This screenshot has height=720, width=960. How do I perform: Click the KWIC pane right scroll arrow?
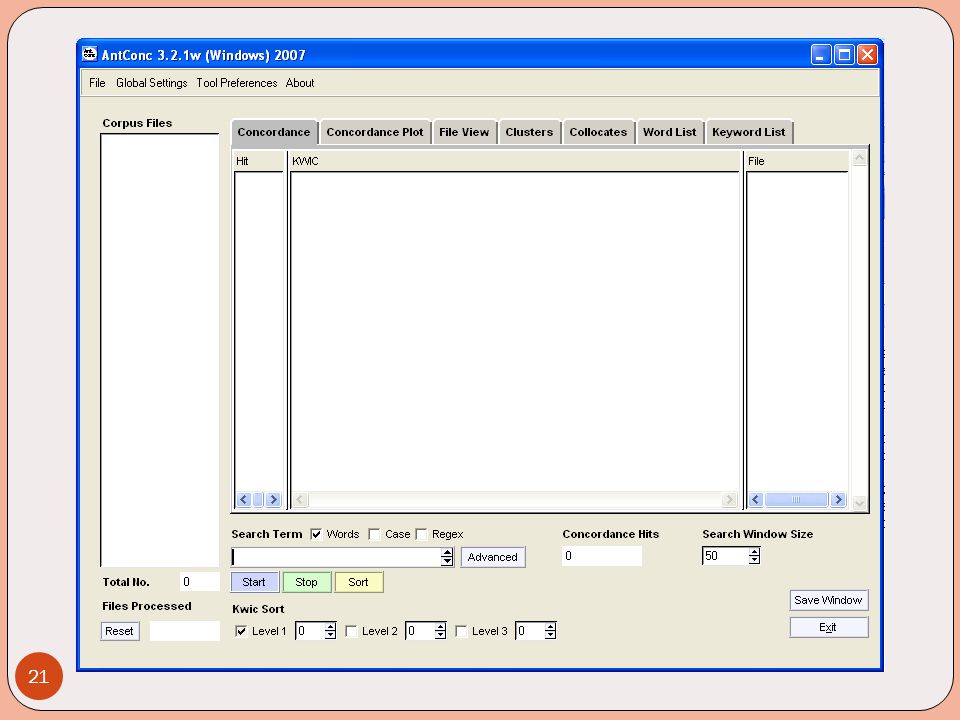(729, 500)
